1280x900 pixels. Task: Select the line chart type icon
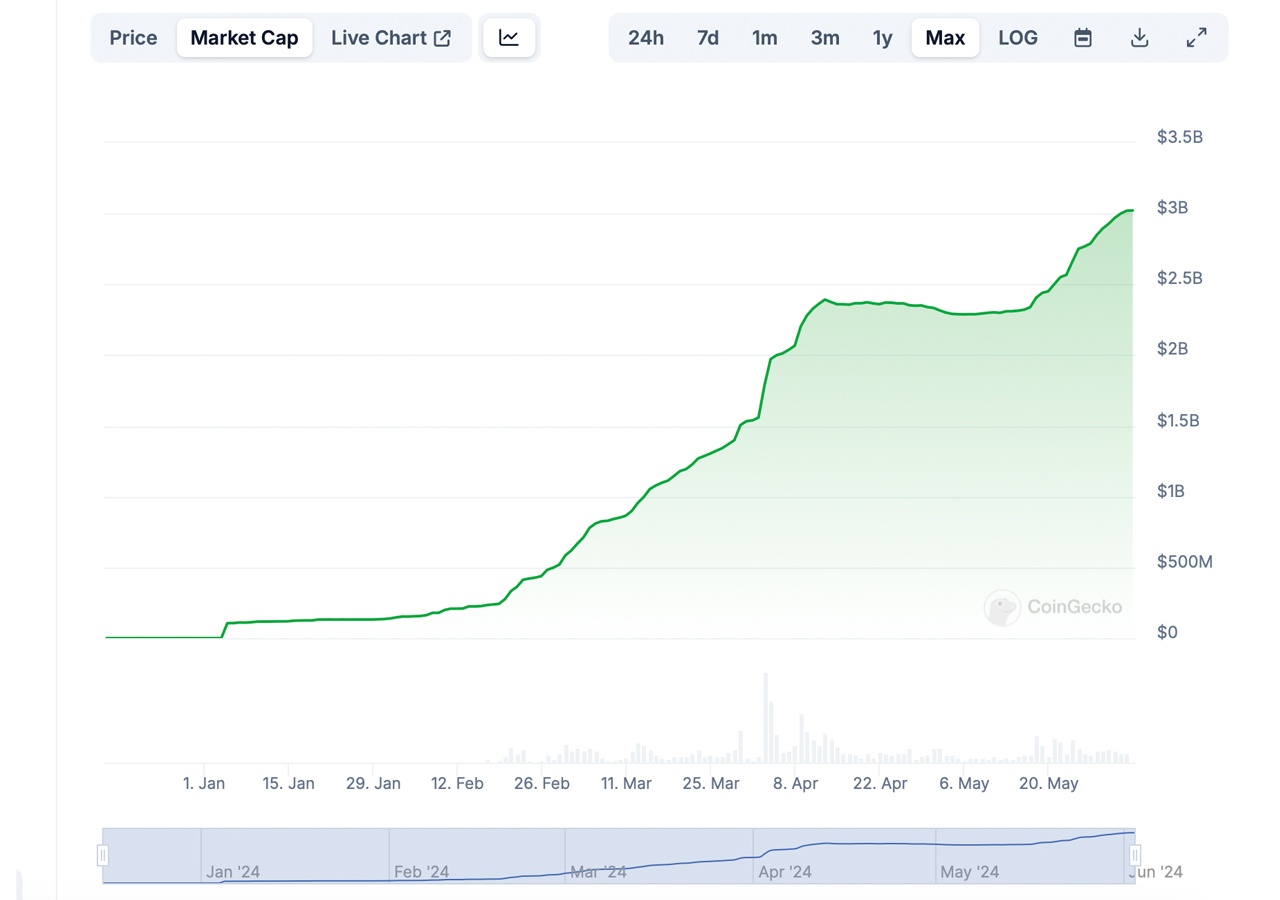point(509,37)
